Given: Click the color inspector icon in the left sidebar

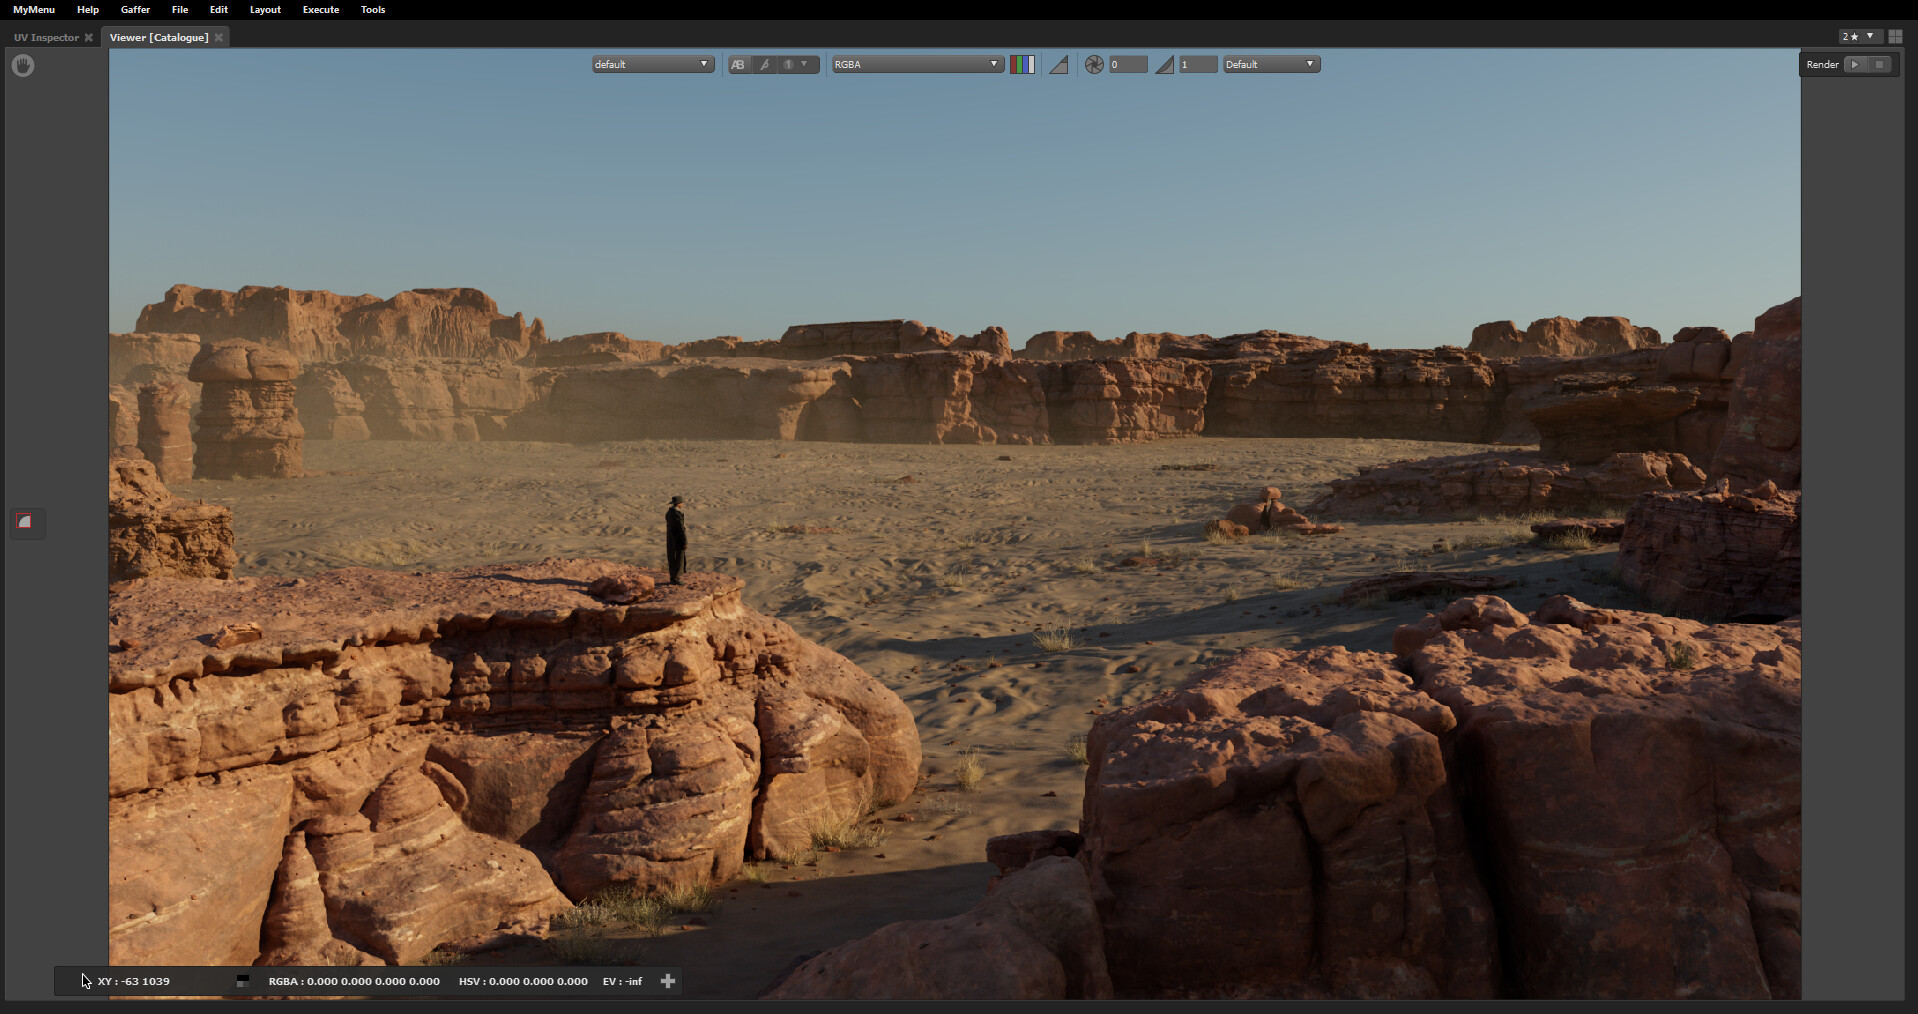Looking at the screenshot, I should click(27, 523).
